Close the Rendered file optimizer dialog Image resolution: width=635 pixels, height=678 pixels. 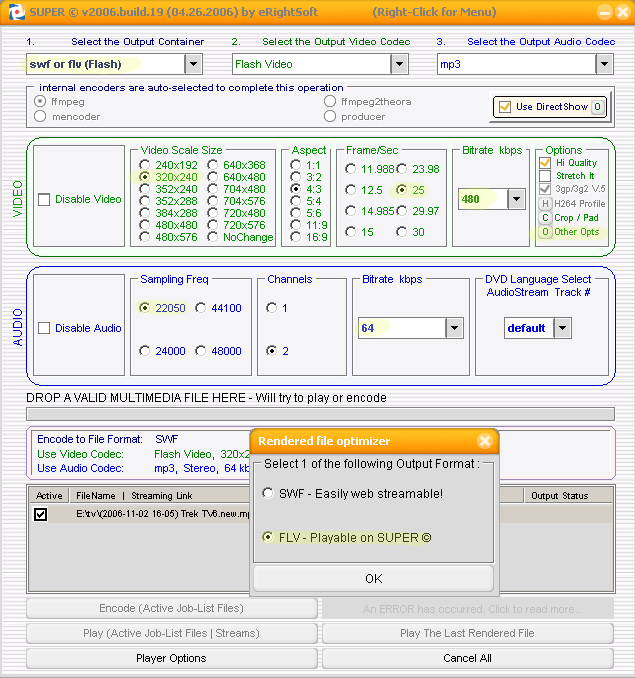[x=485, y=441]
